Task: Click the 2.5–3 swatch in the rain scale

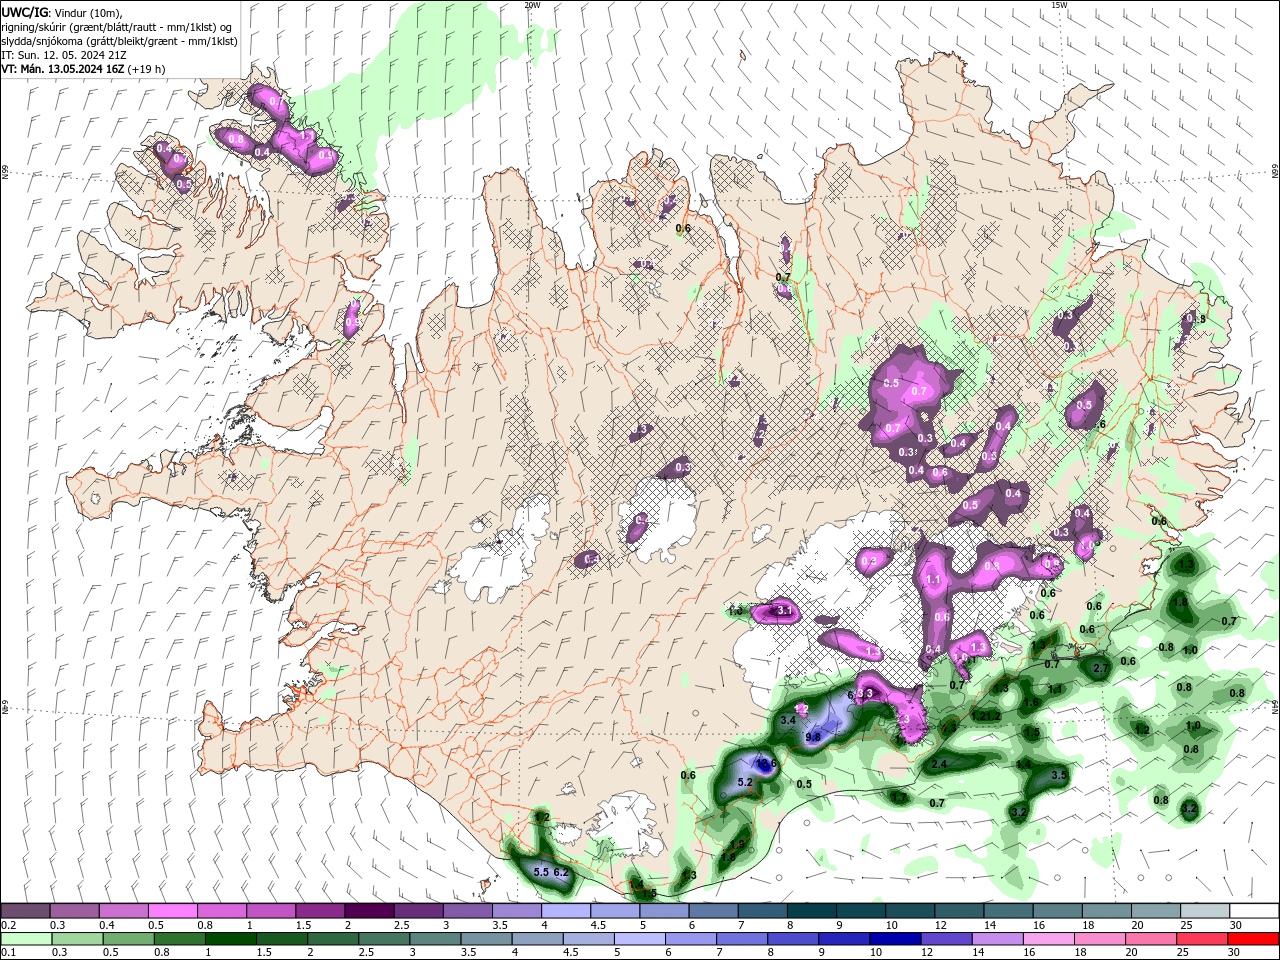Action: pyautogui.click(x=382, y=939)
